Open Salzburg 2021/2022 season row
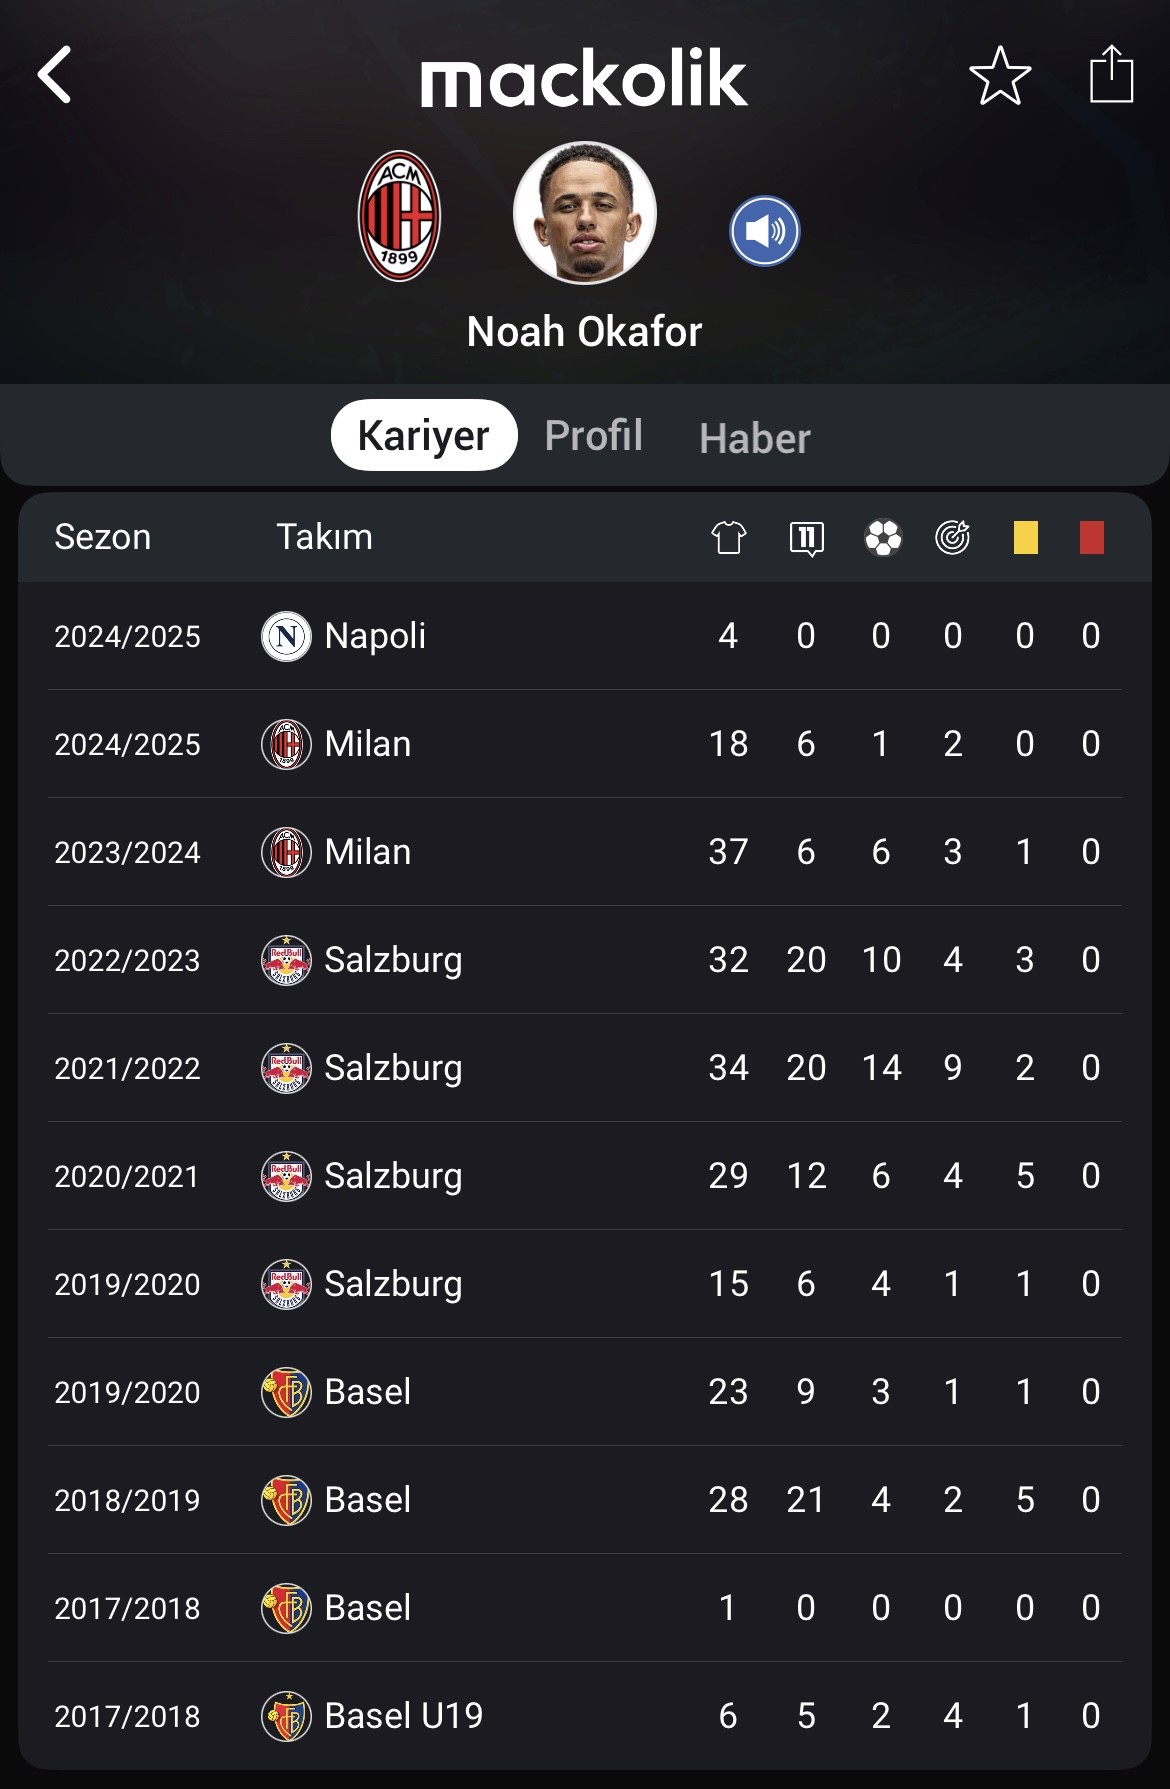 (585, 1068)
